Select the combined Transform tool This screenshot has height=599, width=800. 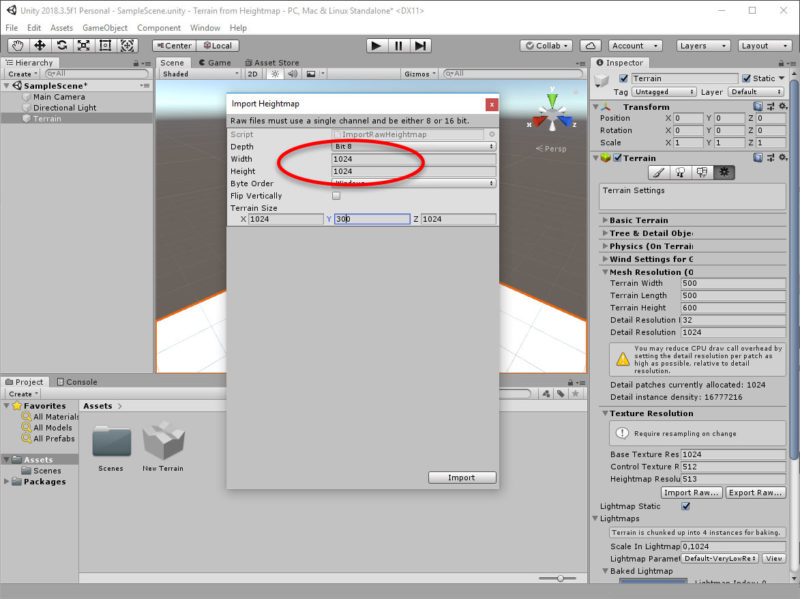127,45
